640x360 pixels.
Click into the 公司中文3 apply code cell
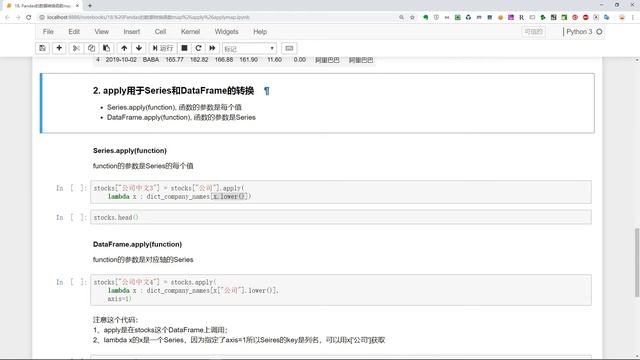(341, 192)
